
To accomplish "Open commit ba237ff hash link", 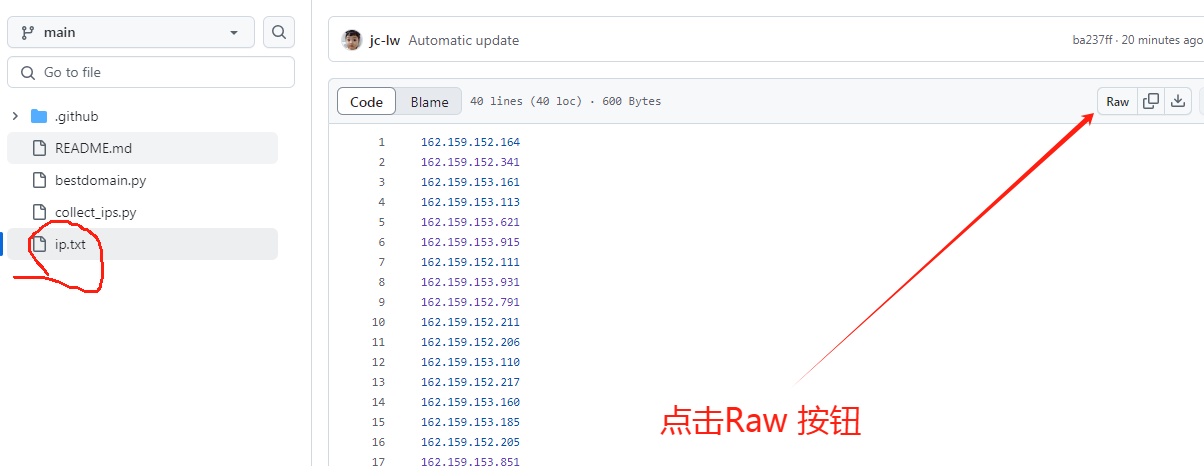I will [1093, 41].
